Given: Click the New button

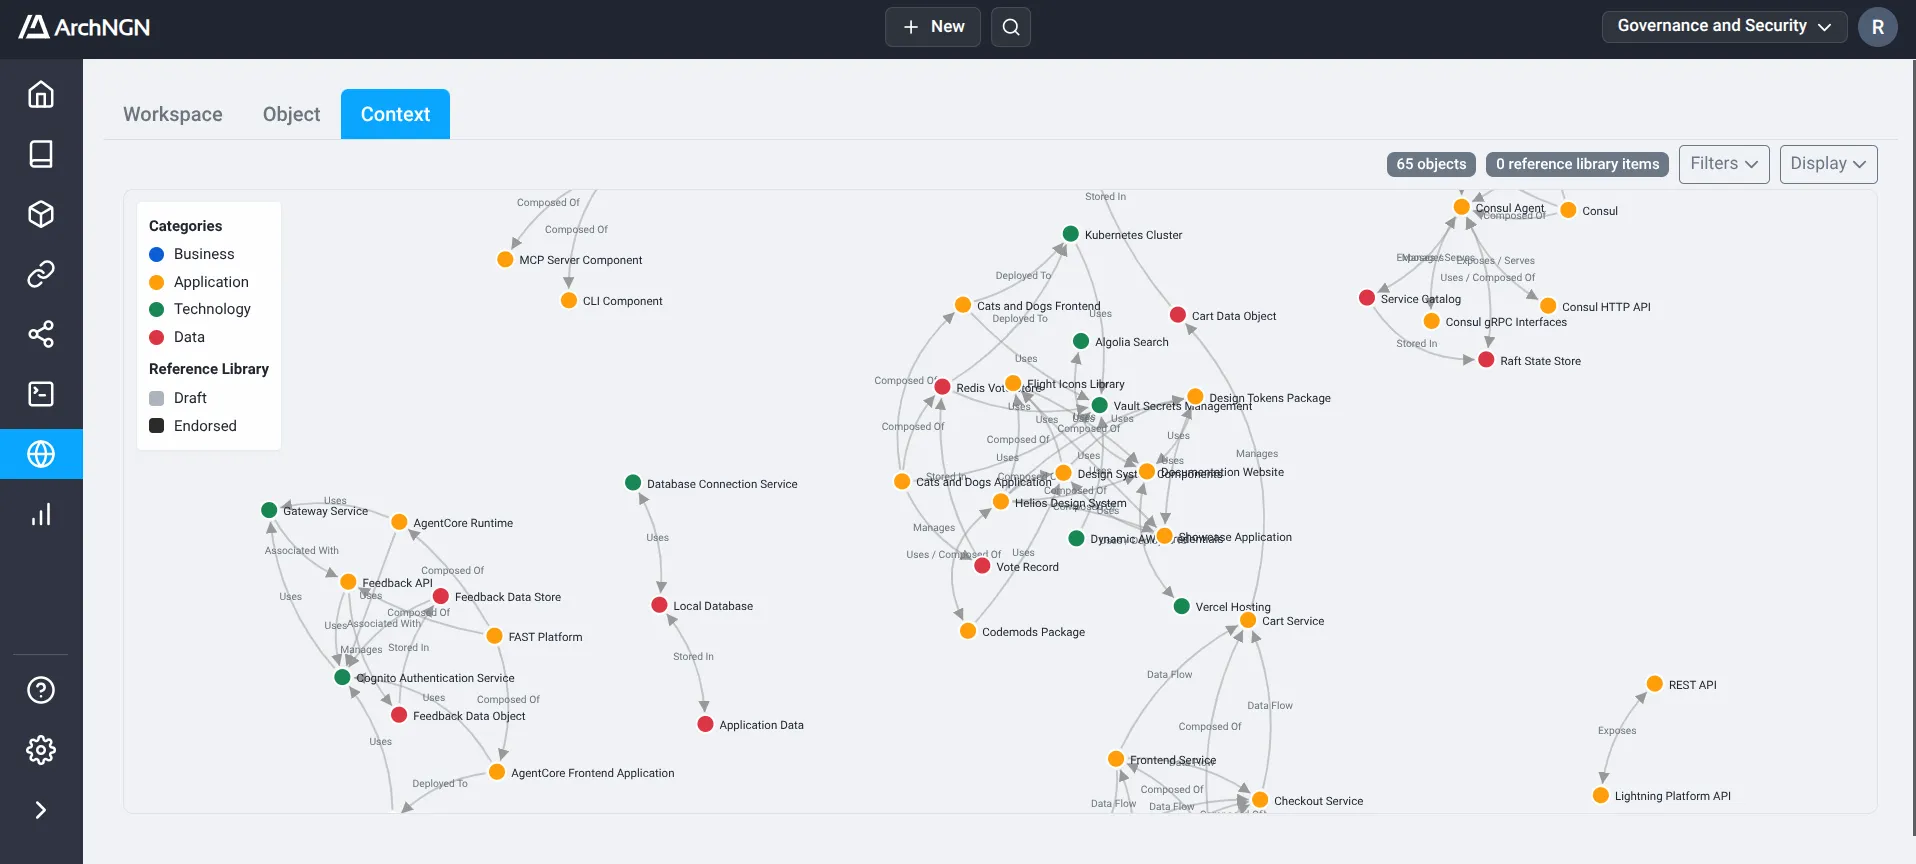Looking at the screenshot, I should point(933,27).
